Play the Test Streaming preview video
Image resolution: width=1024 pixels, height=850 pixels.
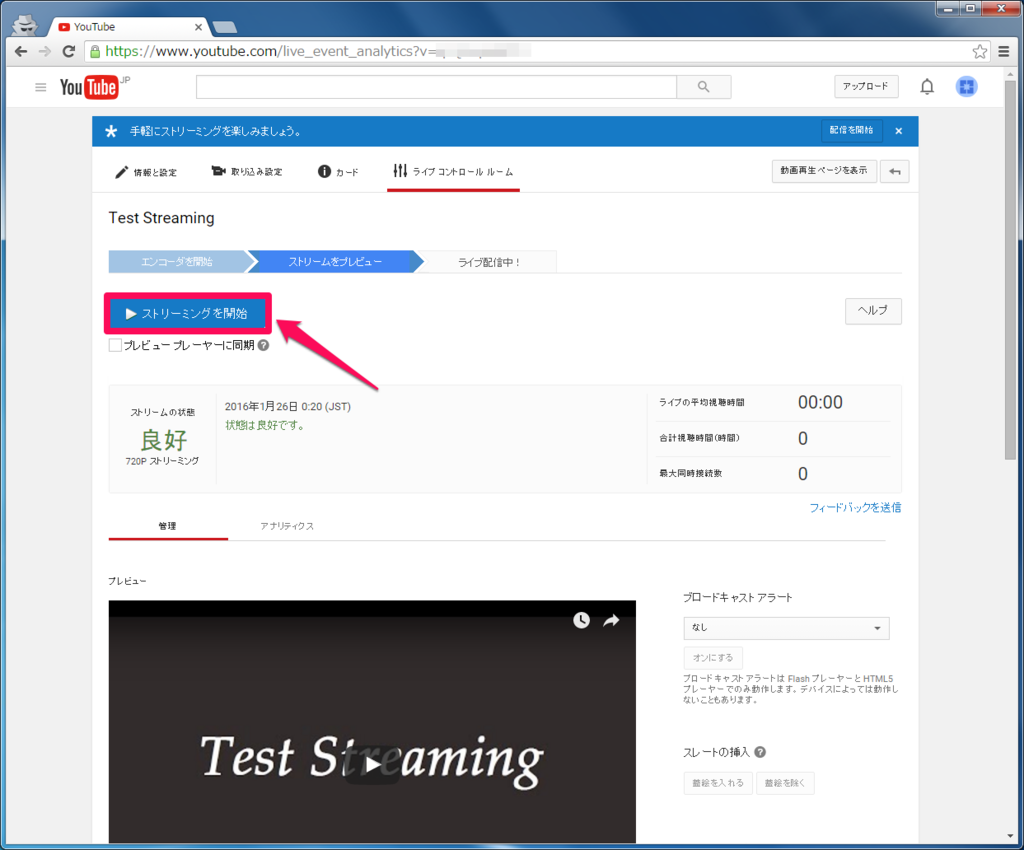(x=372, y=764)
